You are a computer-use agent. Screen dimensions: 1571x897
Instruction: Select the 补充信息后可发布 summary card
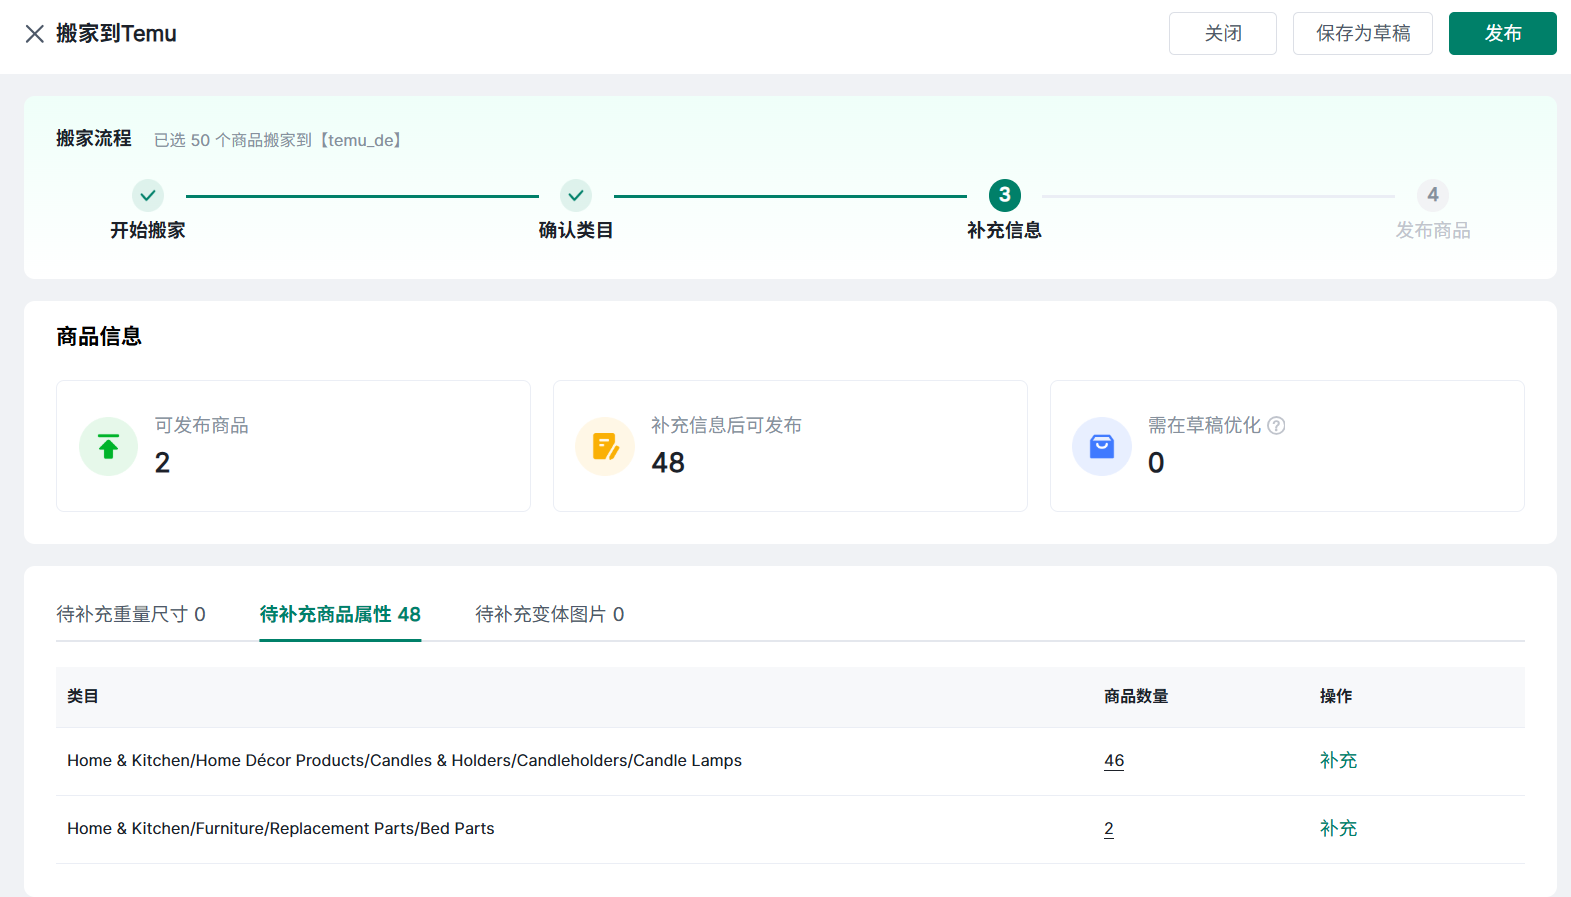[790, 446]
